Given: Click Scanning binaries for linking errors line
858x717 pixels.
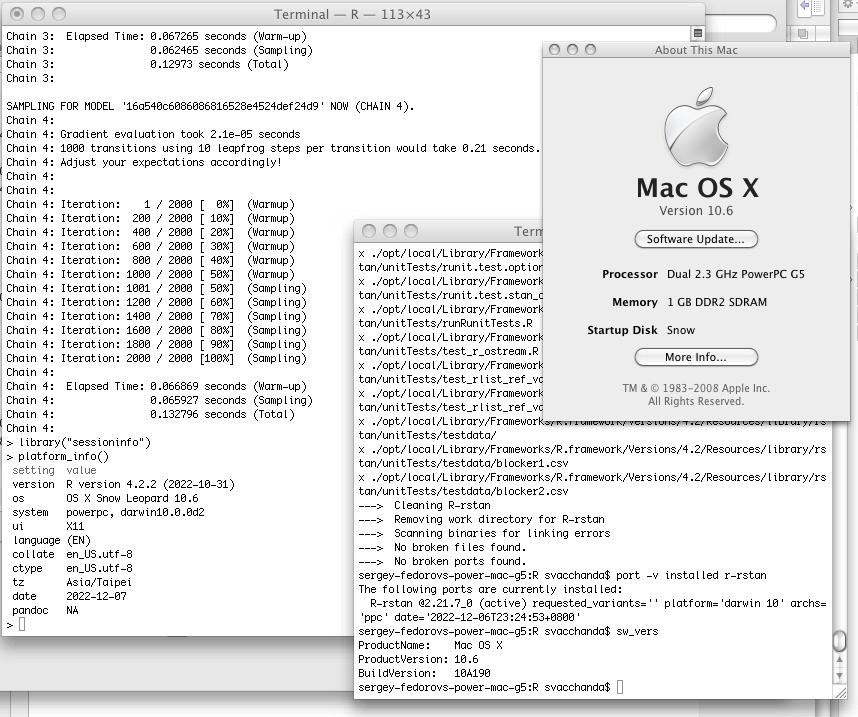Looking at the screenshot, I should [484, 533].
